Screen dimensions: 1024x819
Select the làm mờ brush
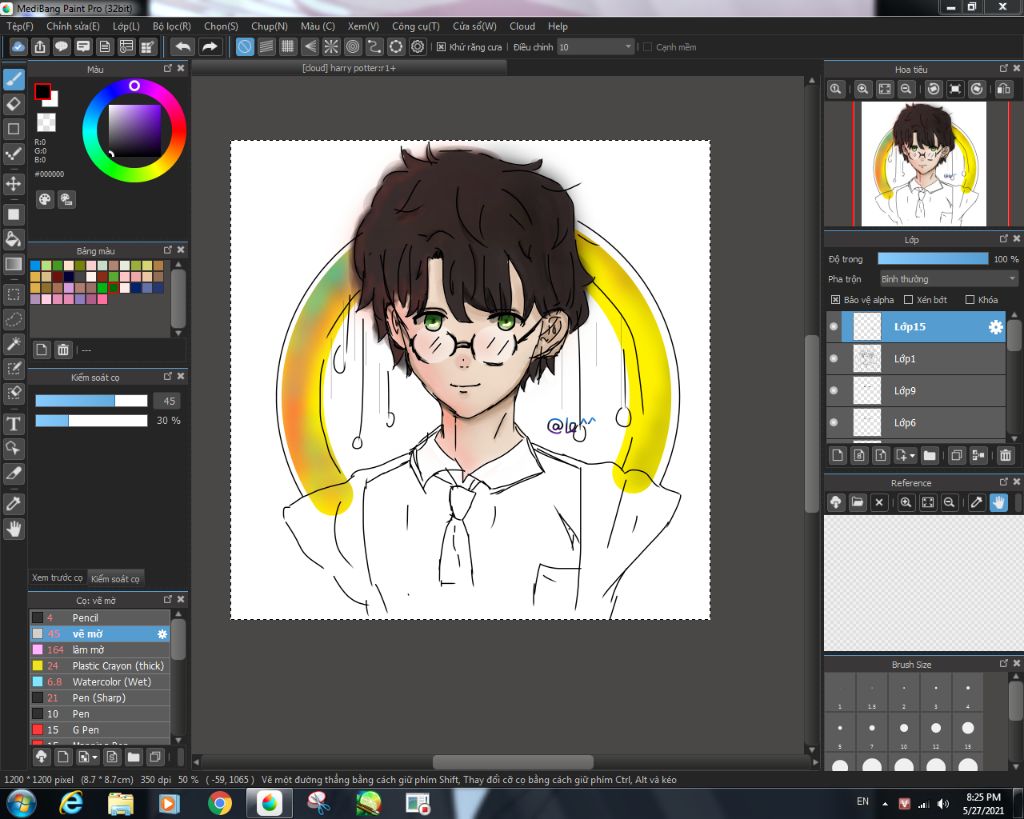[x=101, y=650]
